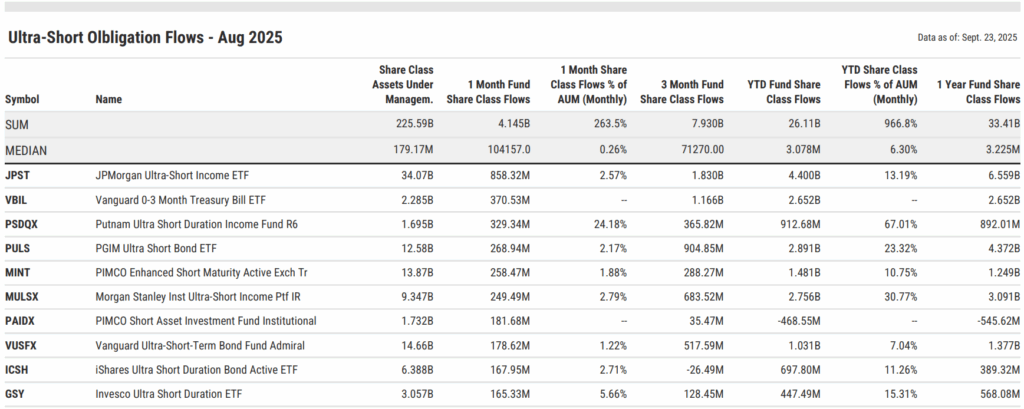Click the JPST ticker symbol

coord(17,176)
